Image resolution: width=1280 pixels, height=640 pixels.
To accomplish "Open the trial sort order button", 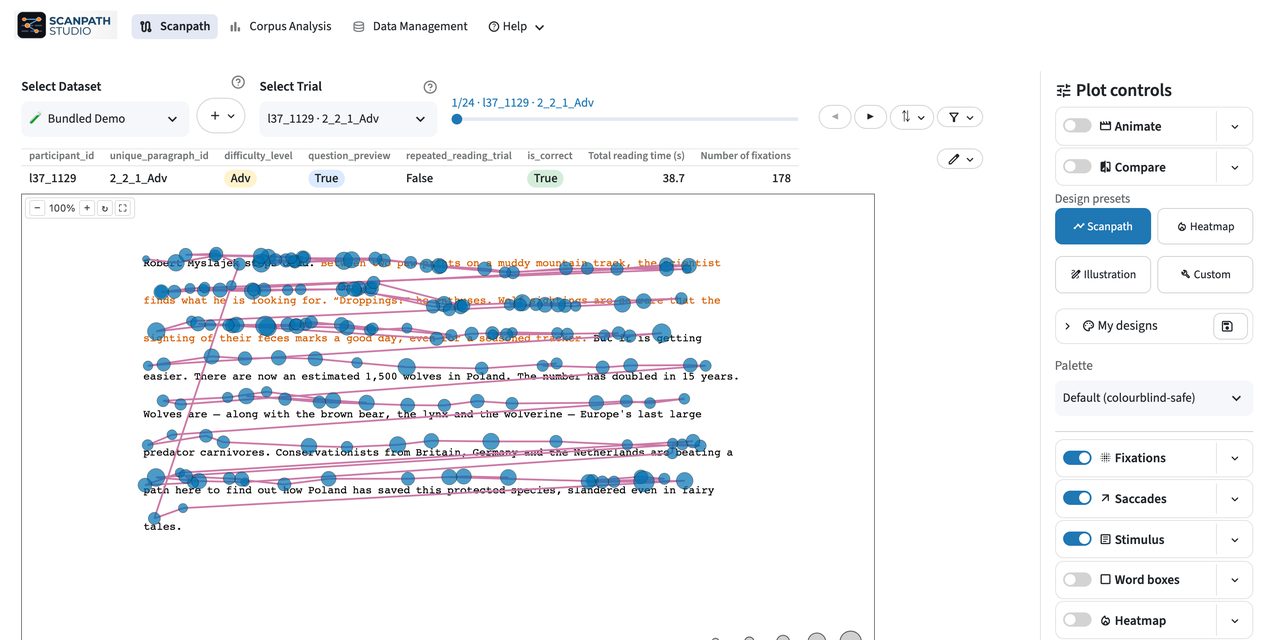I will (x=911, y=117).
